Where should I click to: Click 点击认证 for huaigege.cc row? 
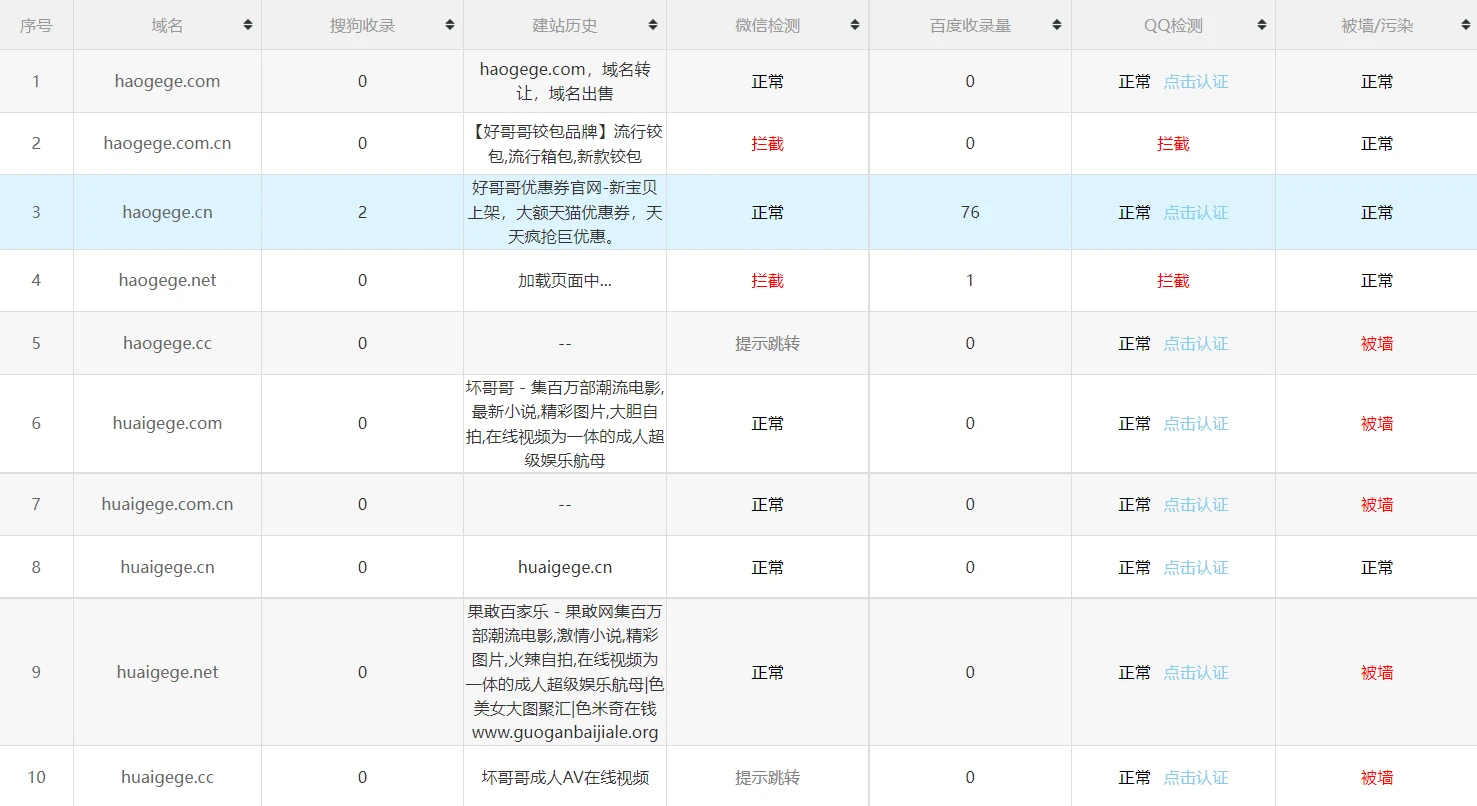click(1195, 778)
